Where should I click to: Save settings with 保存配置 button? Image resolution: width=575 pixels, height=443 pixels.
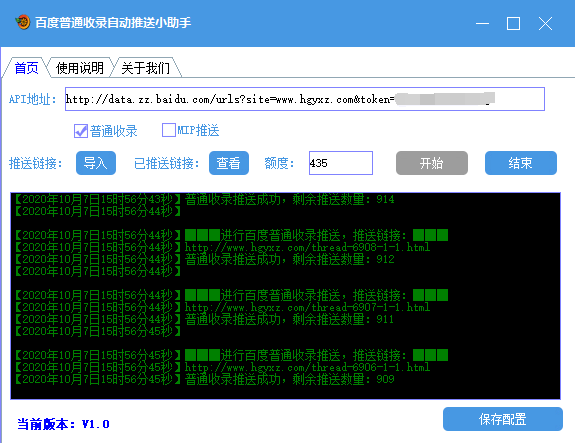503,419
